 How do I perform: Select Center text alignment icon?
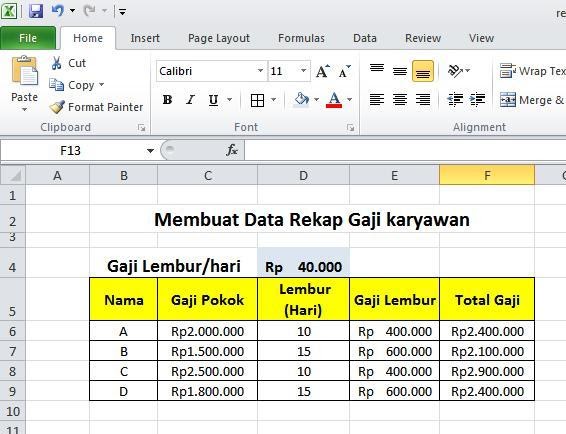400,99
